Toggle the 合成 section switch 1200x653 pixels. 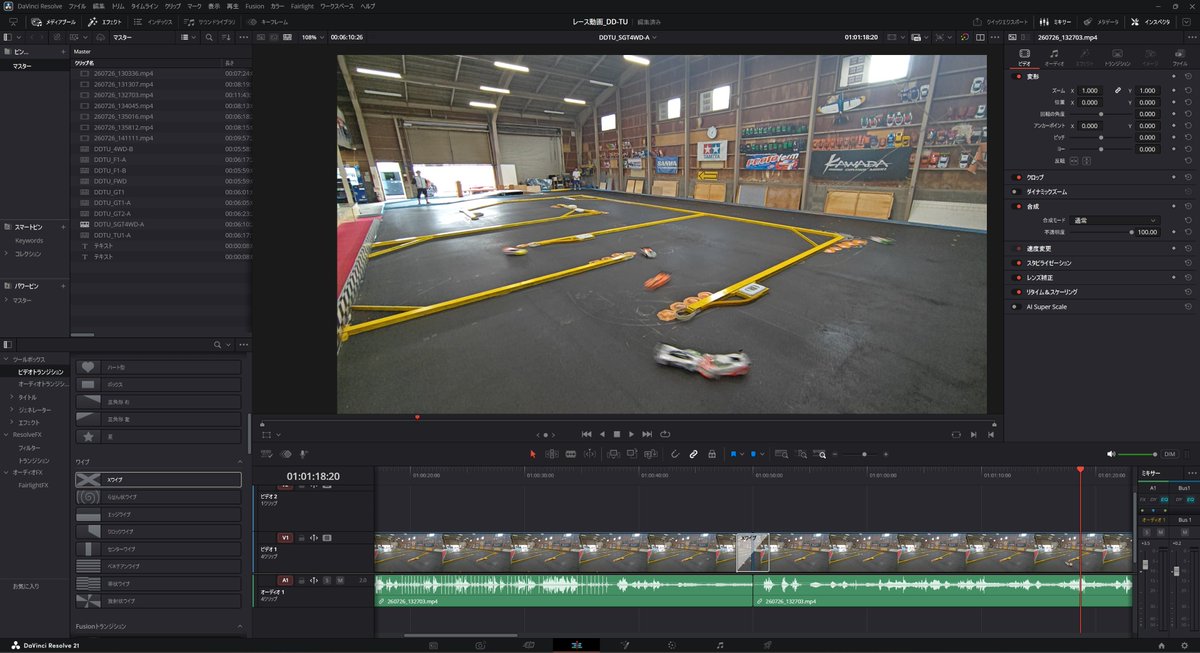[1016, 206]
